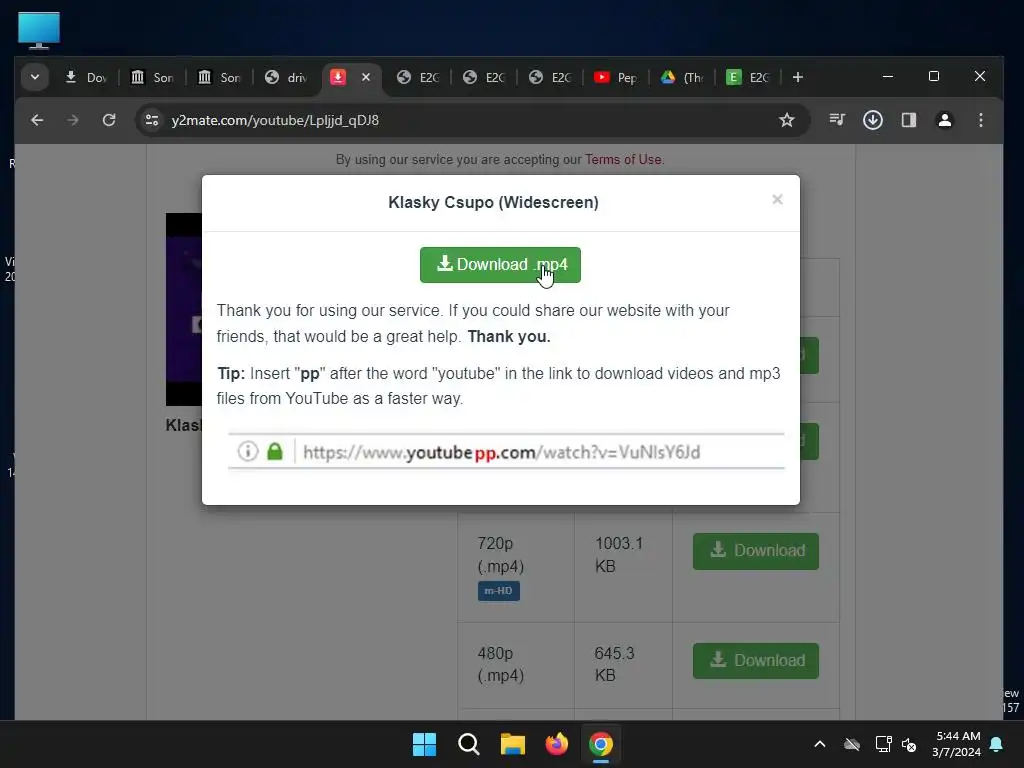This screenshot has height=768, width=1024.
Task: Click the video thumbnail behind the dialog
Action: (184, 310)
